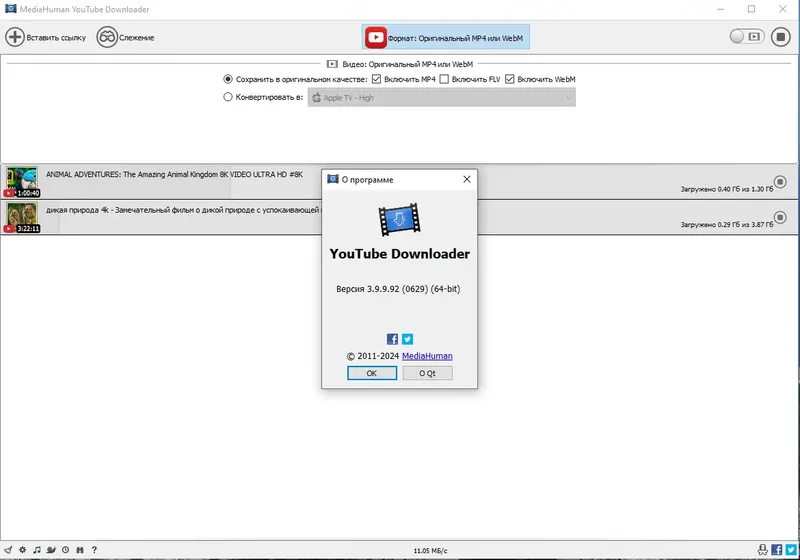Click the YouTube Downloader filmstrip logo
The width and height of the screenshot is (800, 560).
[x=399, y=220]
